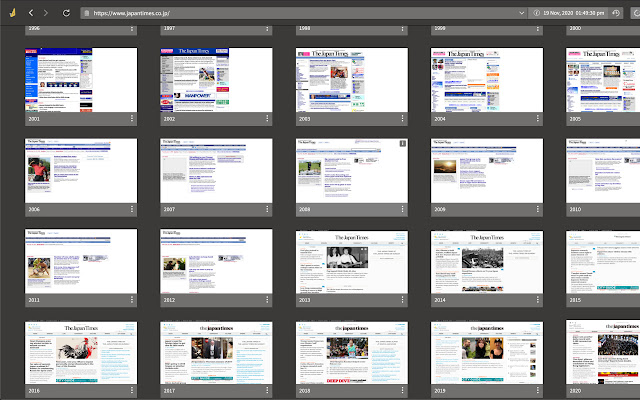640x400 pixels.
Task: Load the 2018 snapshot preview
Action: click(351, 353)
